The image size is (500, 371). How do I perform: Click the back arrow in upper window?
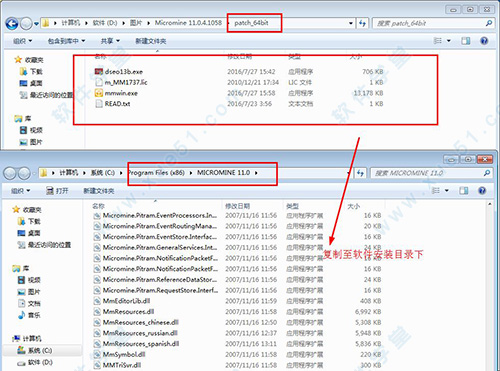pyautogui.click(x=12, y=23)
